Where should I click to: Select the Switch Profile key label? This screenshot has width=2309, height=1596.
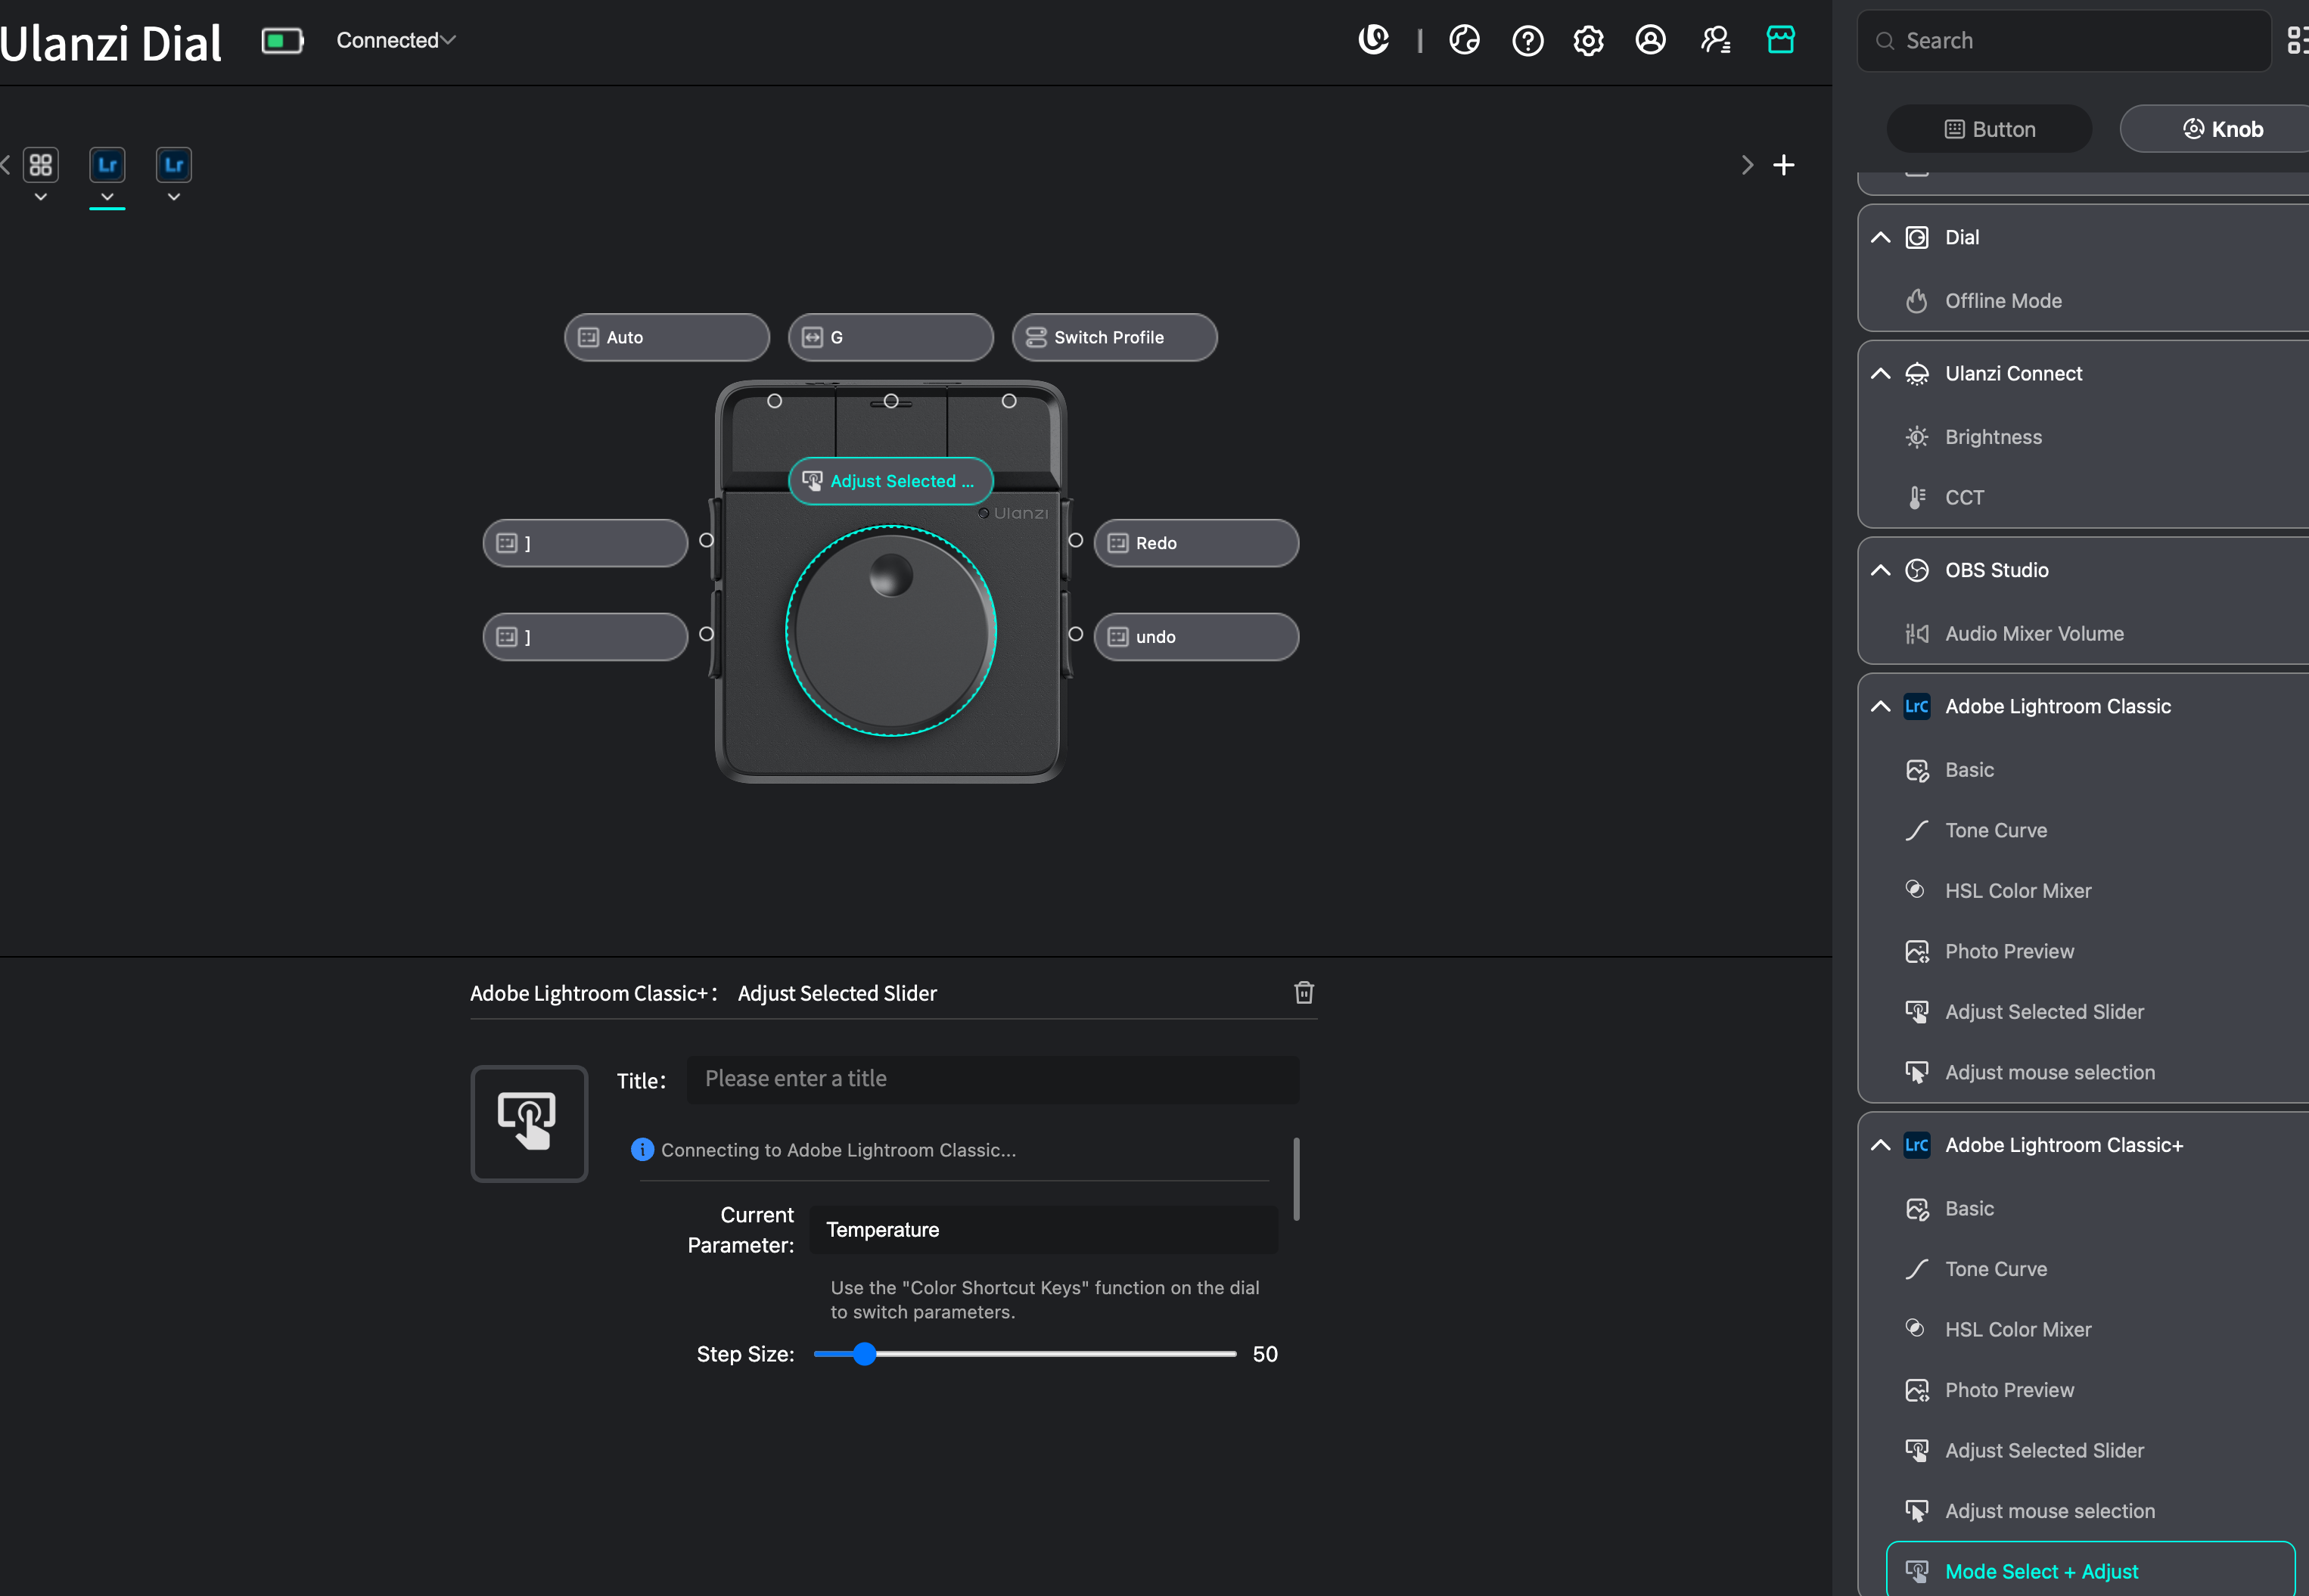1115,337
